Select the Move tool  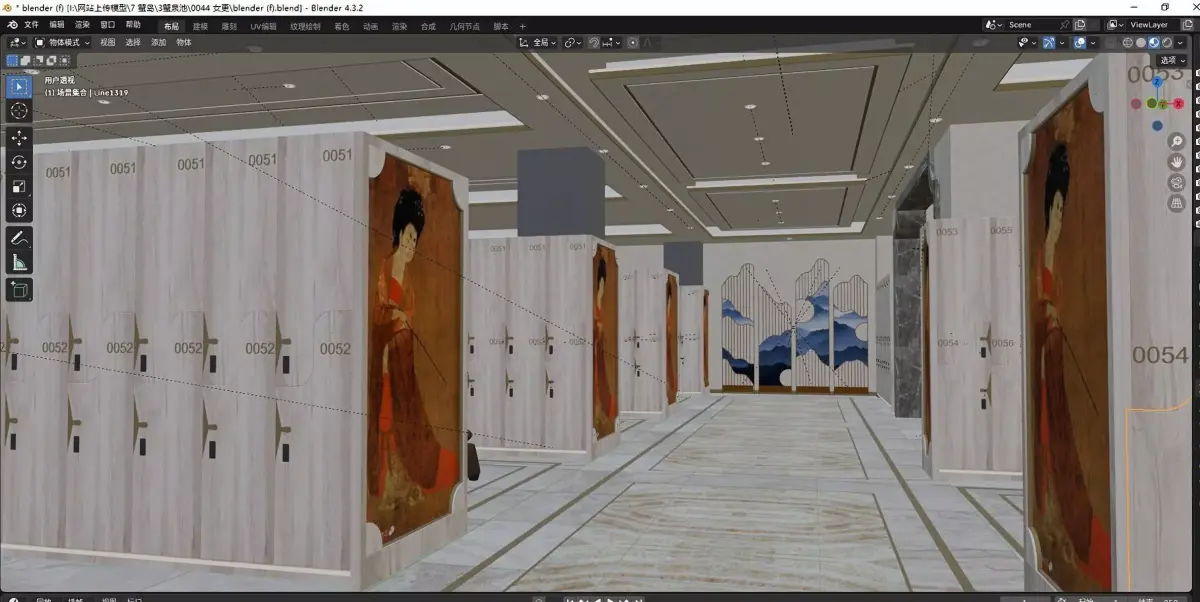[x=19, y=138]
